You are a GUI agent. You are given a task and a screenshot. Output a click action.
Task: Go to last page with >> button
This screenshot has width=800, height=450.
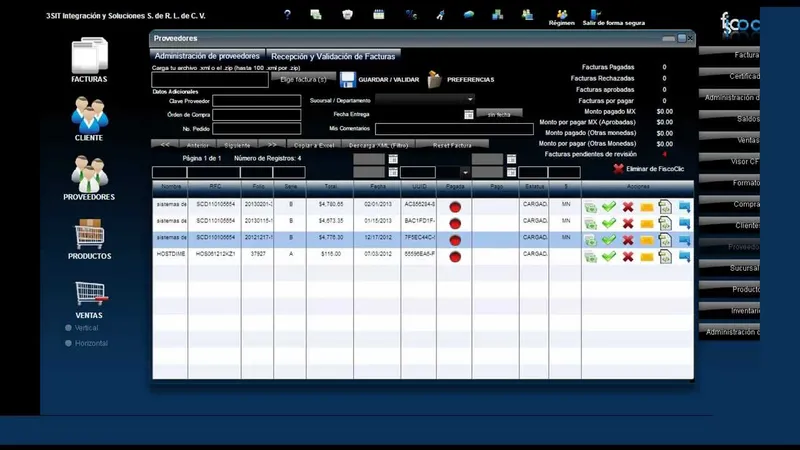tap(272, 145)
